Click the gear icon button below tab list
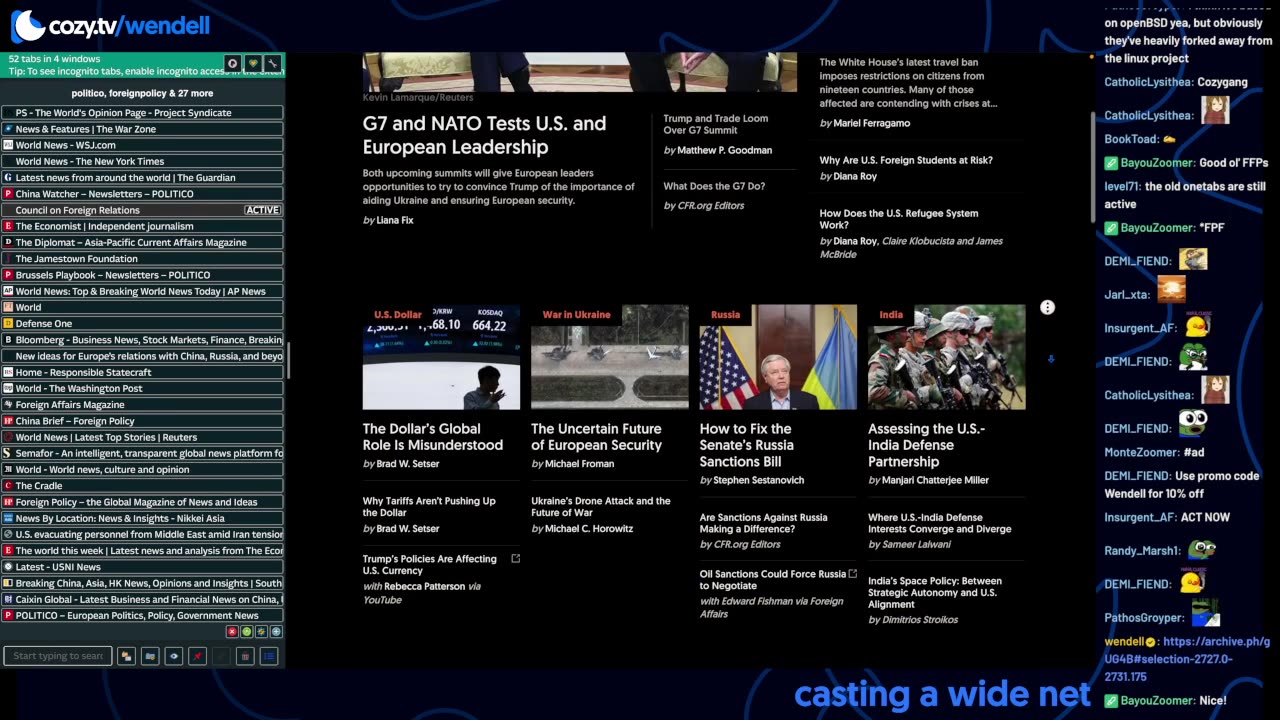 (x=261, y=632)
